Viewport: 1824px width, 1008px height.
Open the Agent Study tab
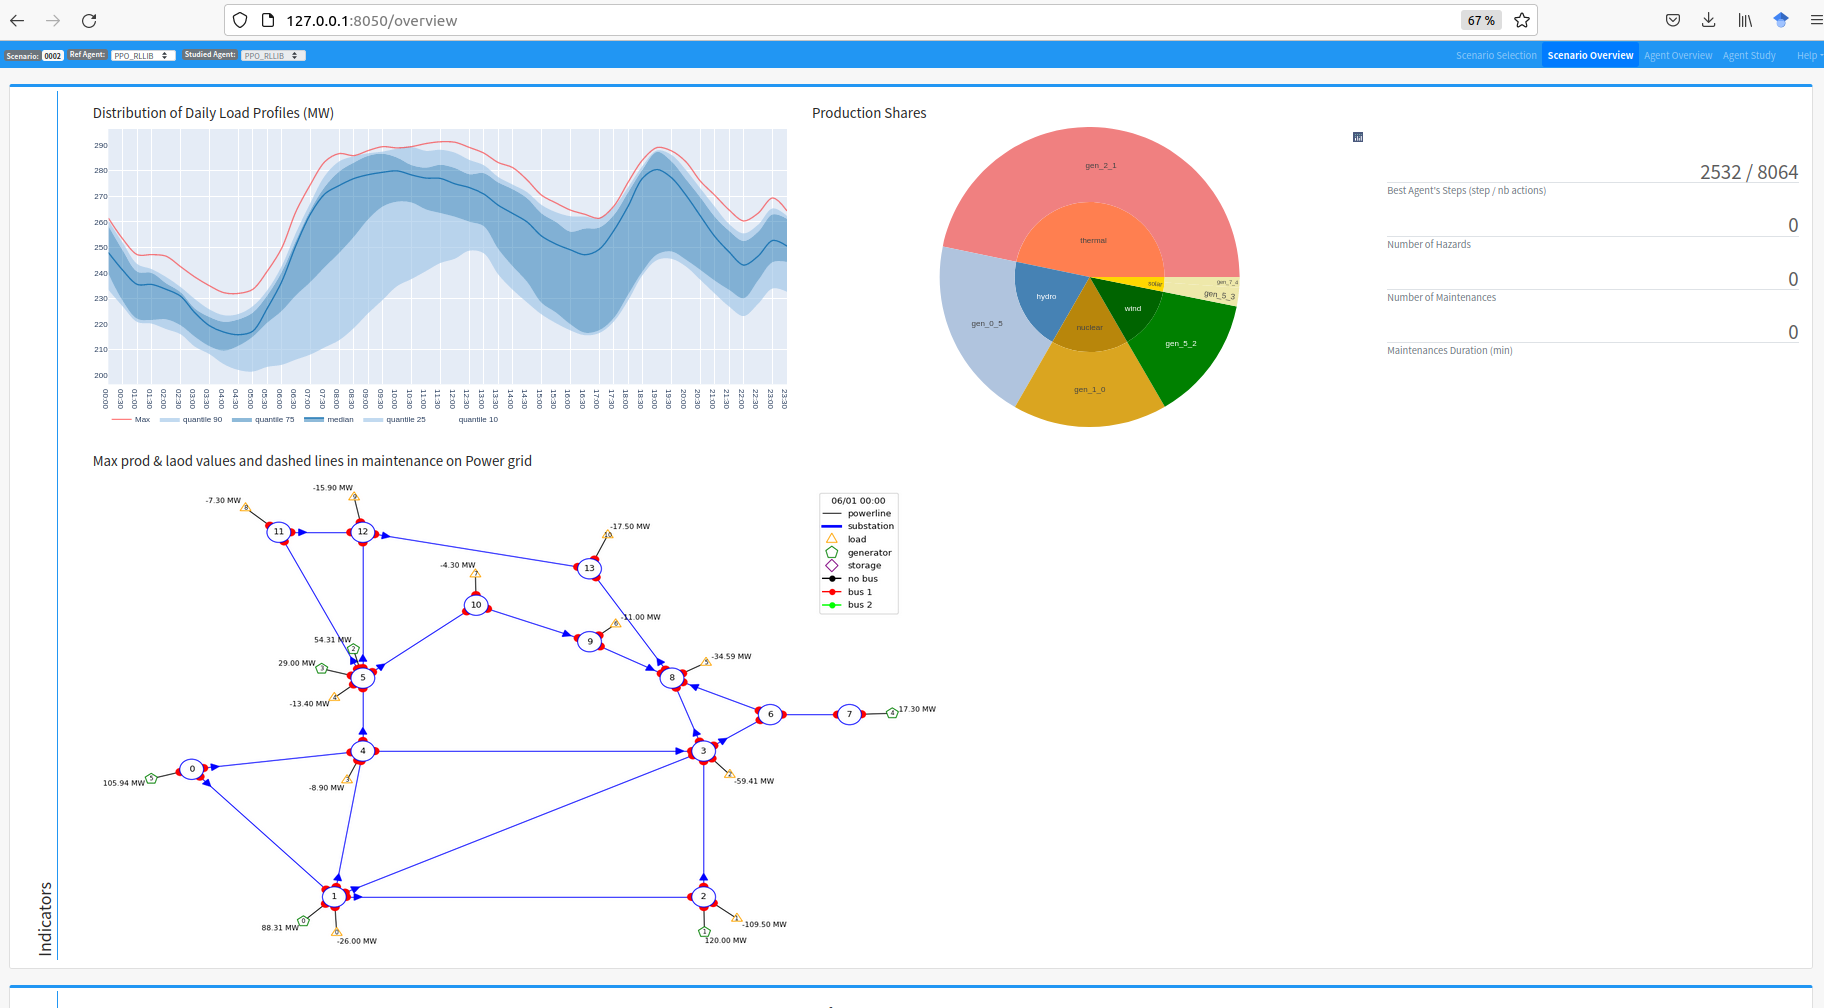coord(1749,56)
